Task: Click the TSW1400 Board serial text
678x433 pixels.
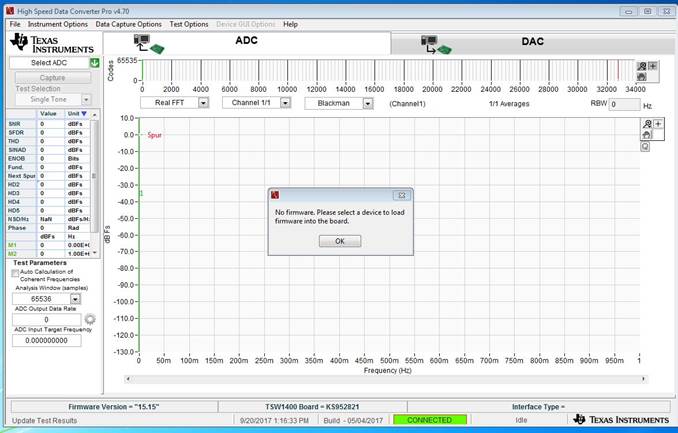Action: (x=312, y=407)
